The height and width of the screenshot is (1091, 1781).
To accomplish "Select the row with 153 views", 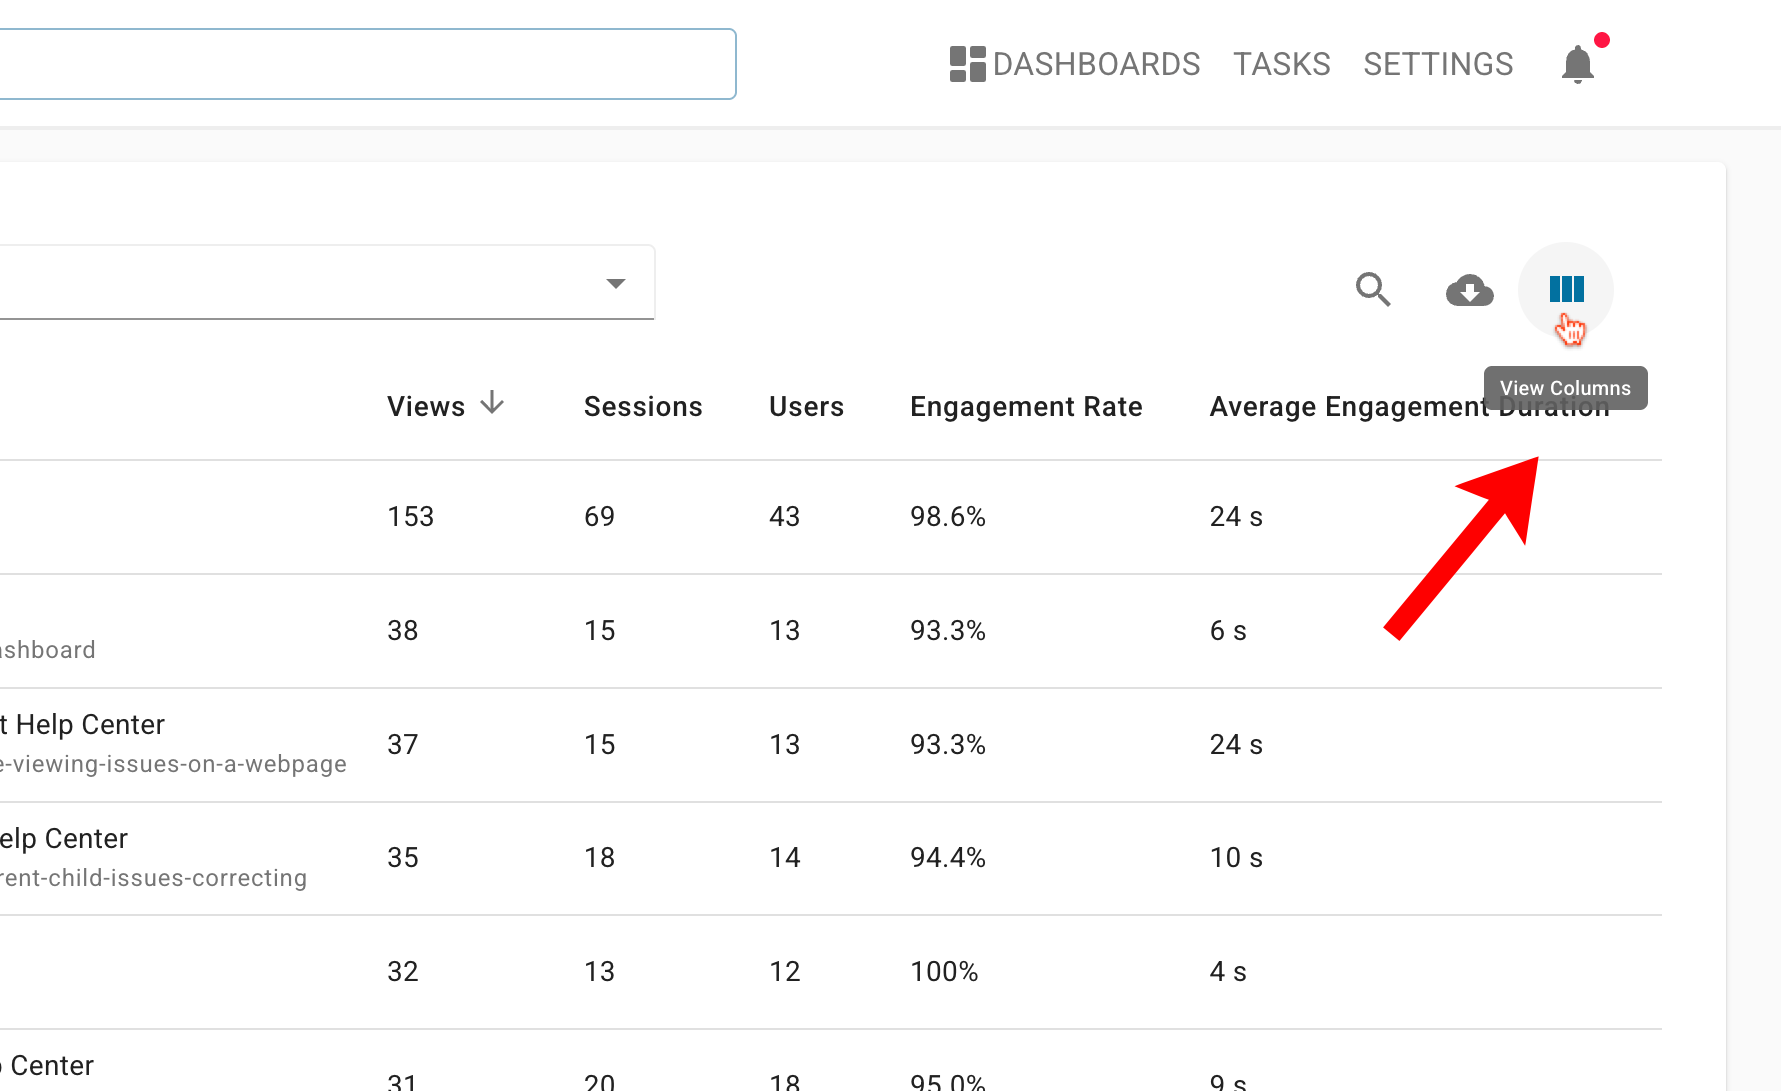I will coord(410,516).
